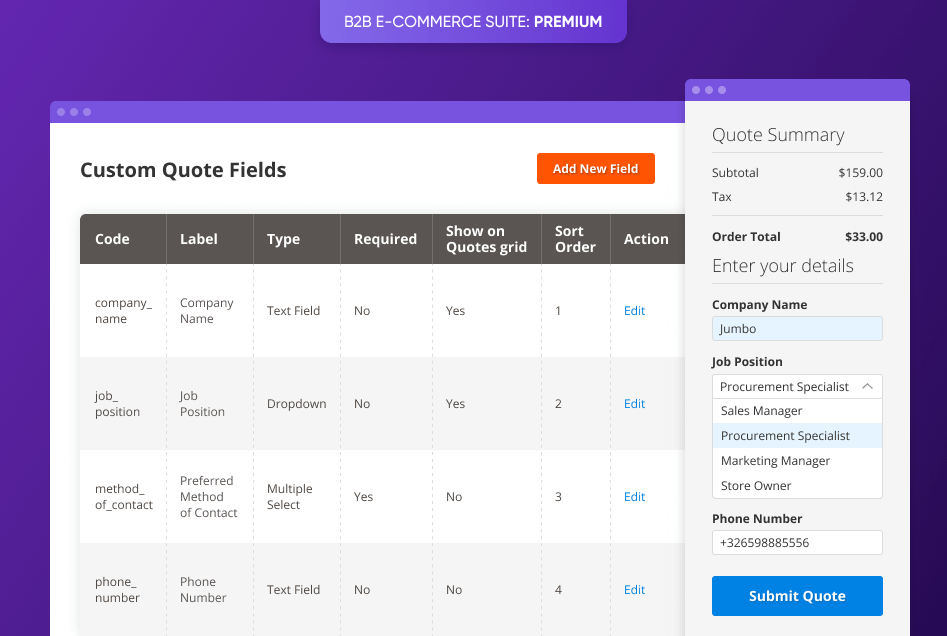Edit the phone_number quote field
Viewport: 947px width, 636px height.
tap(634, 589)
